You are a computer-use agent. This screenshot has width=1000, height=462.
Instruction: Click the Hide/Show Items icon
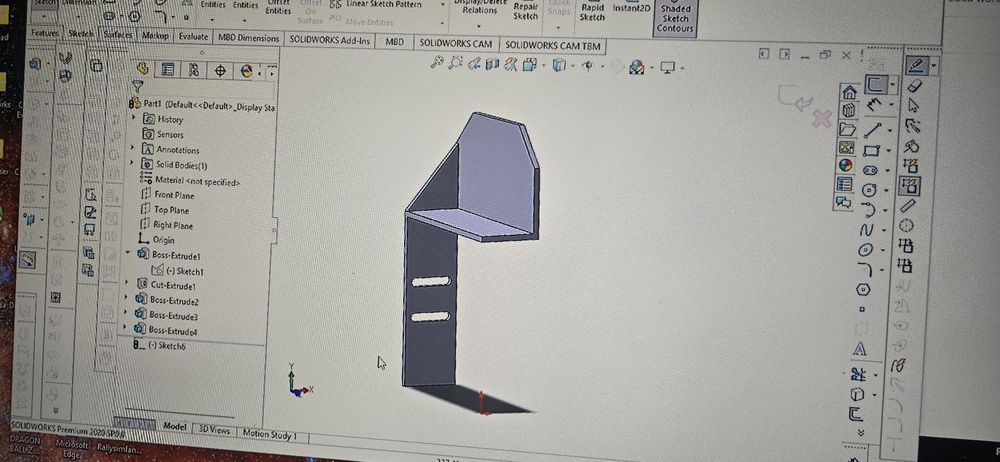pos(587,66)
